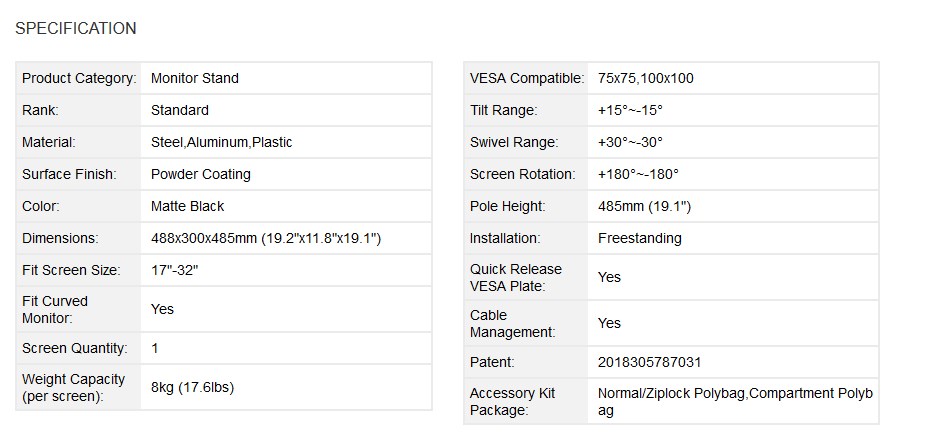Select the Accessory Kit Package polybag value

coord(735,402)
